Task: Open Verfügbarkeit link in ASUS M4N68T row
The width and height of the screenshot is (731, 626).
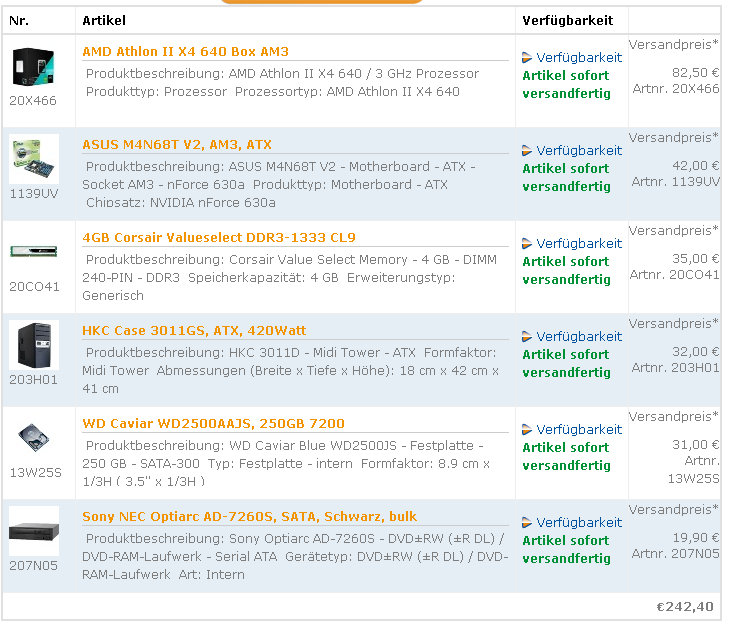Action: 579,151
